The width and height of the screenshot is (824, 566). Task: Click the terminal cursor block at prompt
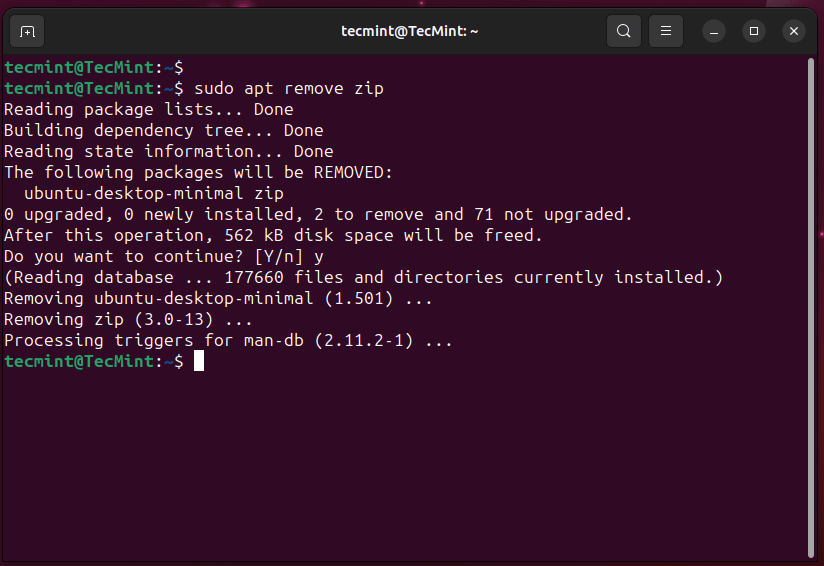click(199, 361)
